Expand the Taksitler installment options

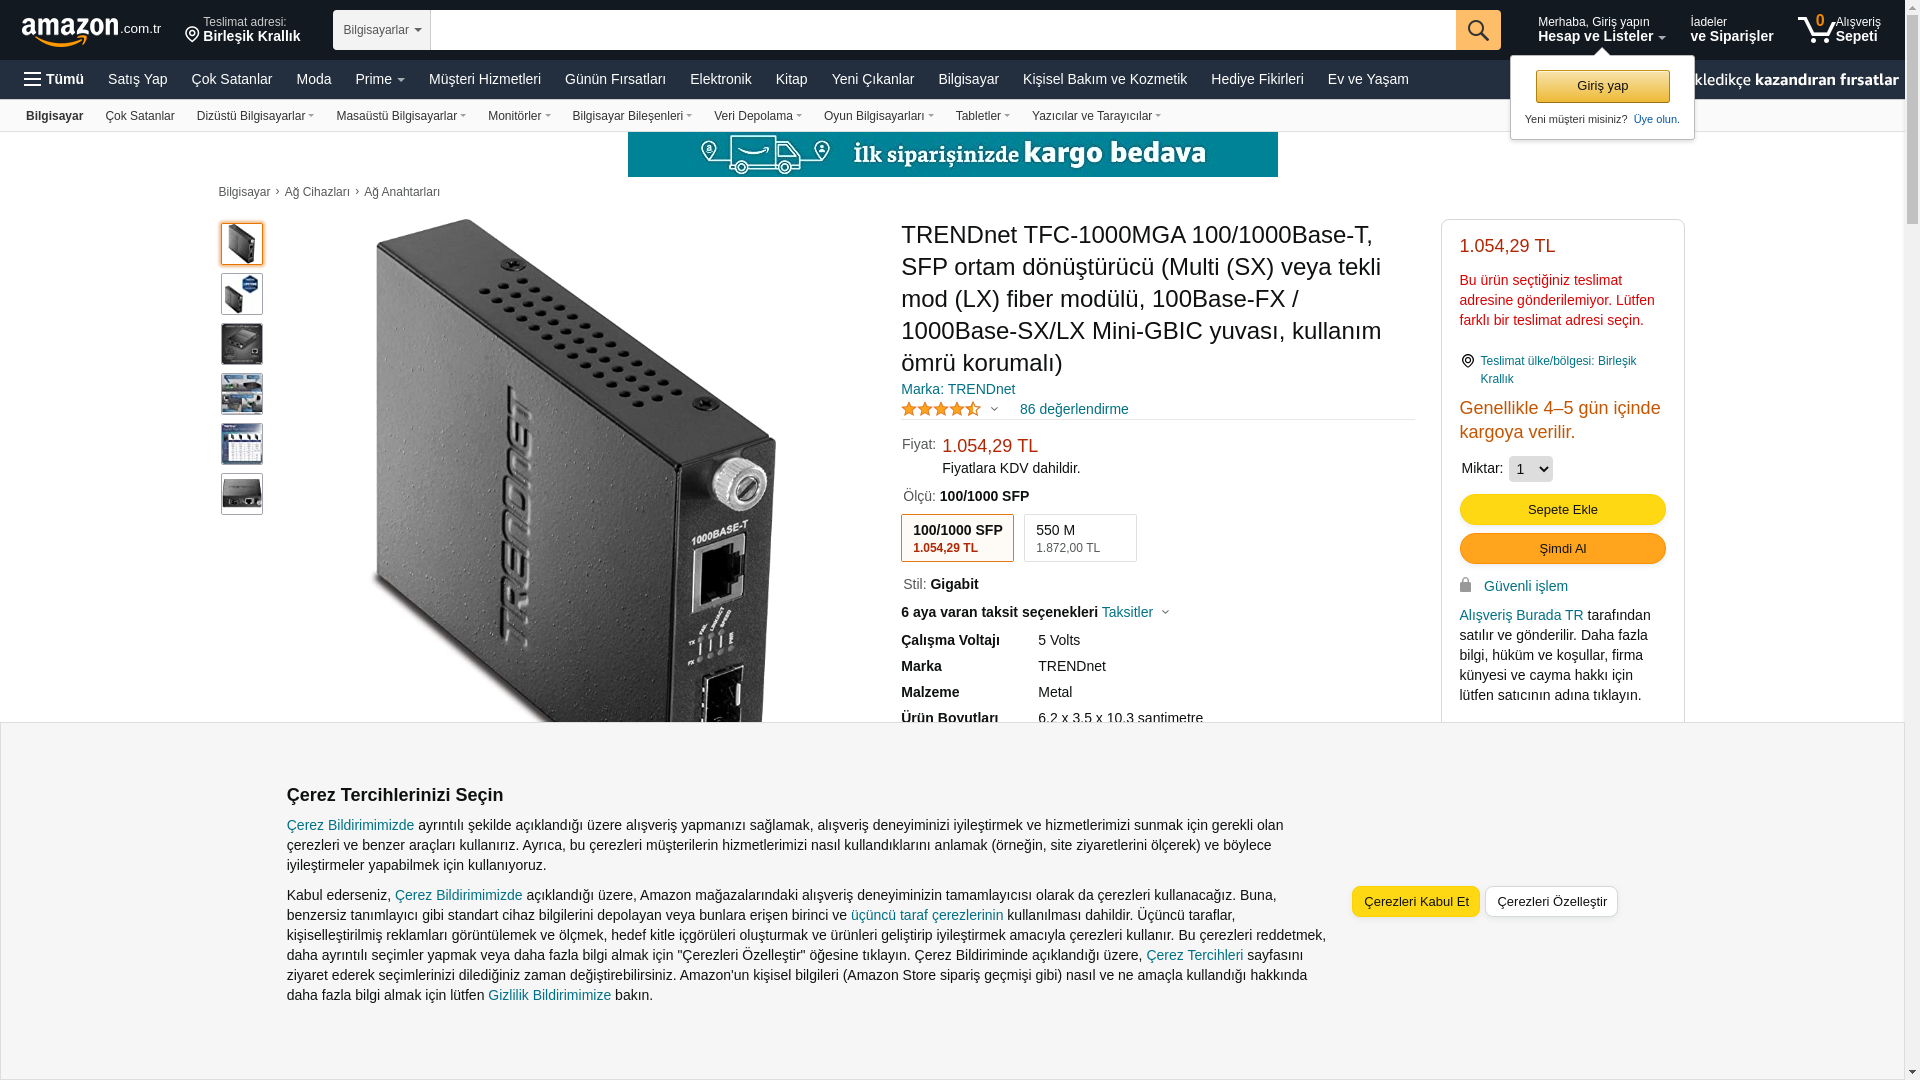1135,612
